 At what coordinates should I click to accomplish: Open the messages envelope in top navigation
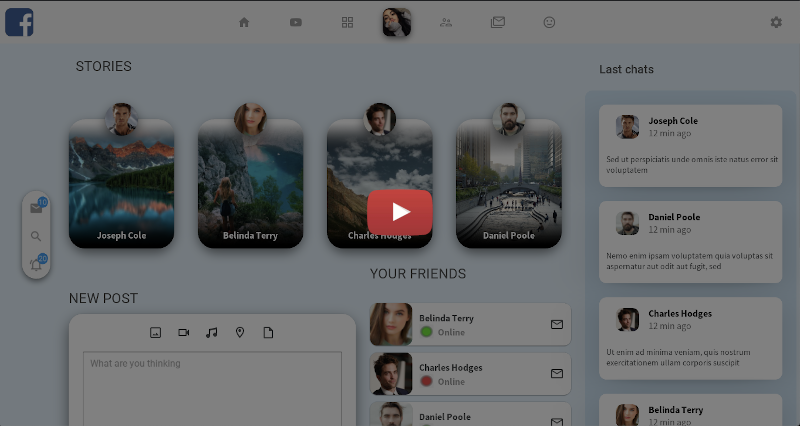pos(498,22)
